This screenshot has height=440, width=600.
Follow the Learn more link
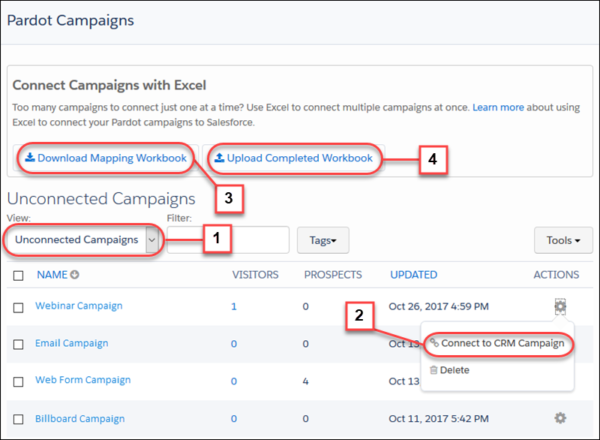(x=498, y=108)
